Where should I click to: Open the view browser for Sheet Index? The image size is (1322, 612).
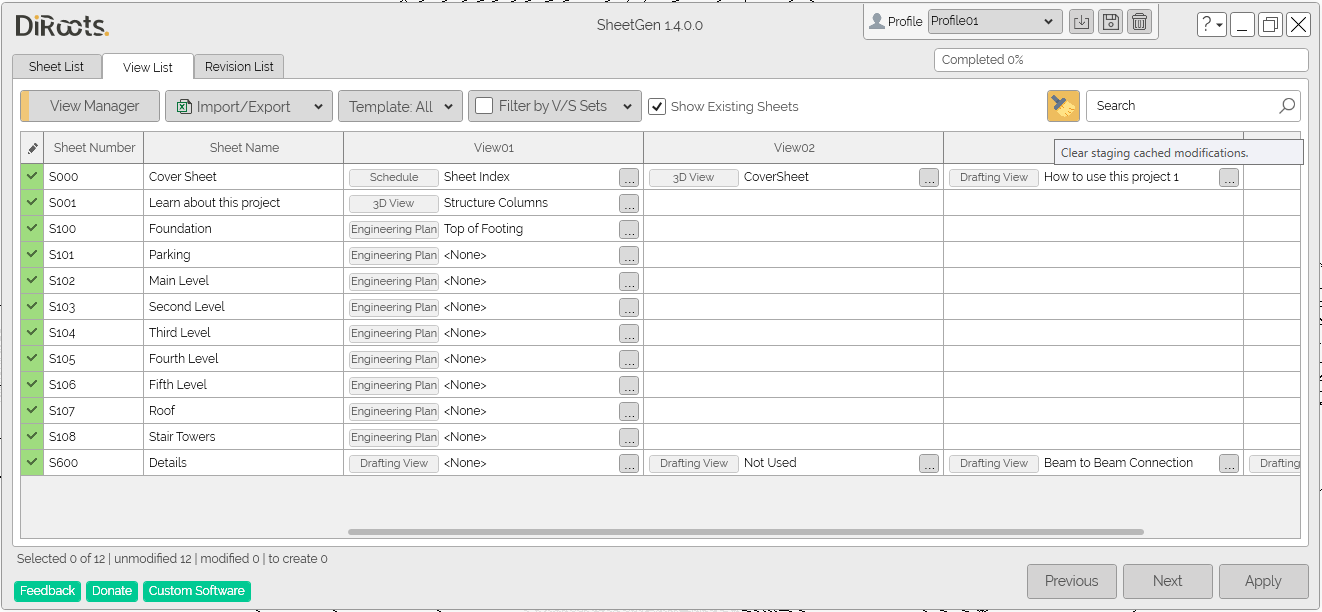click(628, 177)
